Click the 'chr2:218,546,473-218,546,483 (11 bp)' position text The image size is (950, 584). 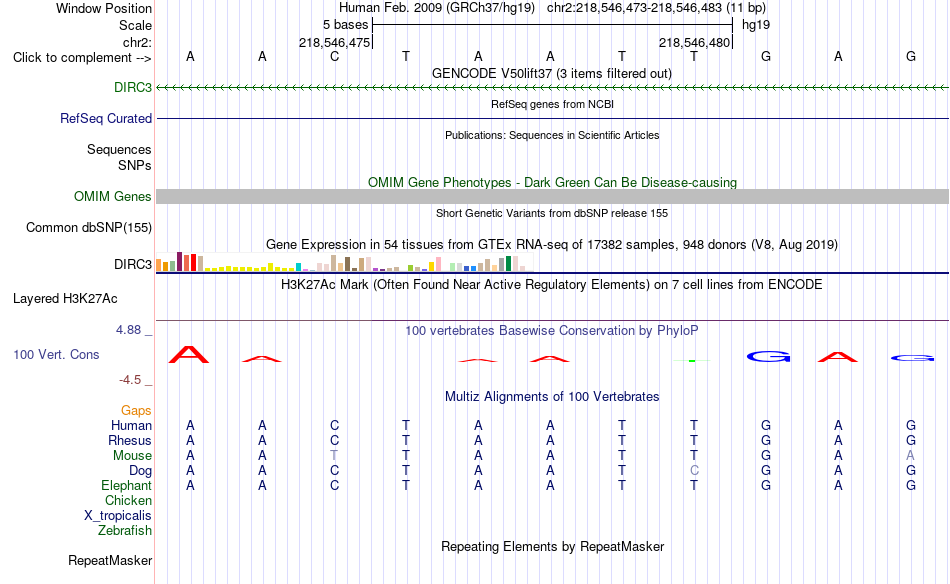click(656, 8)
